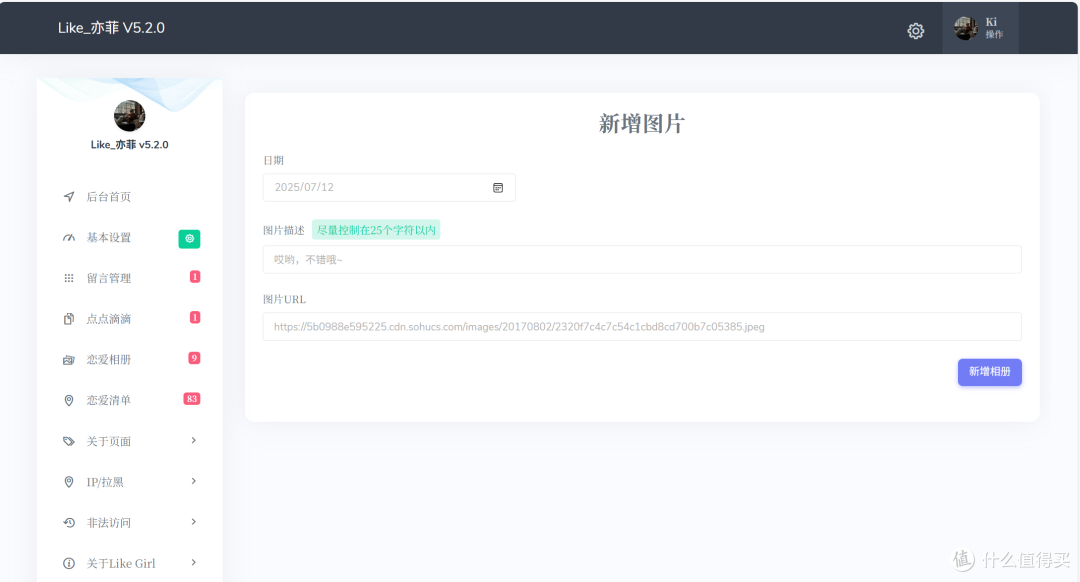1080x582 pixels.
Task: Click the 关于Like Girl info icon
Action: coord(69,563)
